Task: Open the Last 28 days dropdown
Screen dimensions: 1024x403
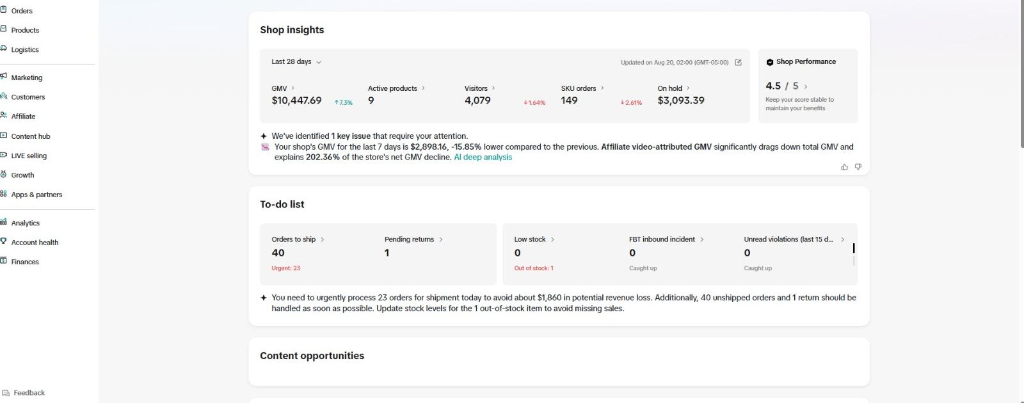Action: 296,62
